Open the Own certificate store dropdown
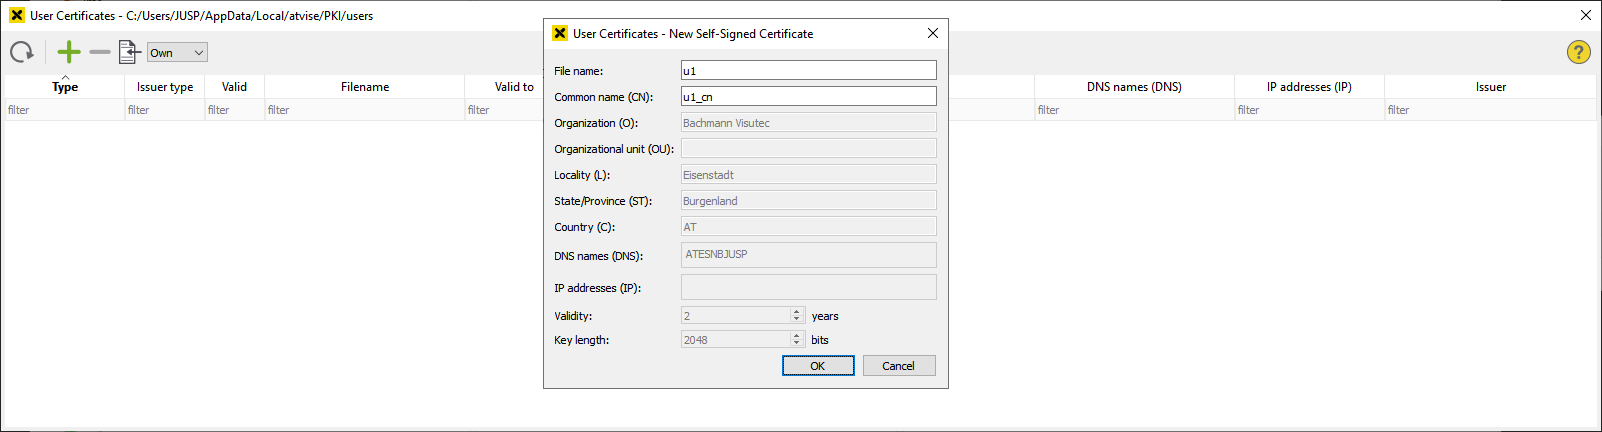 point(177,53)
